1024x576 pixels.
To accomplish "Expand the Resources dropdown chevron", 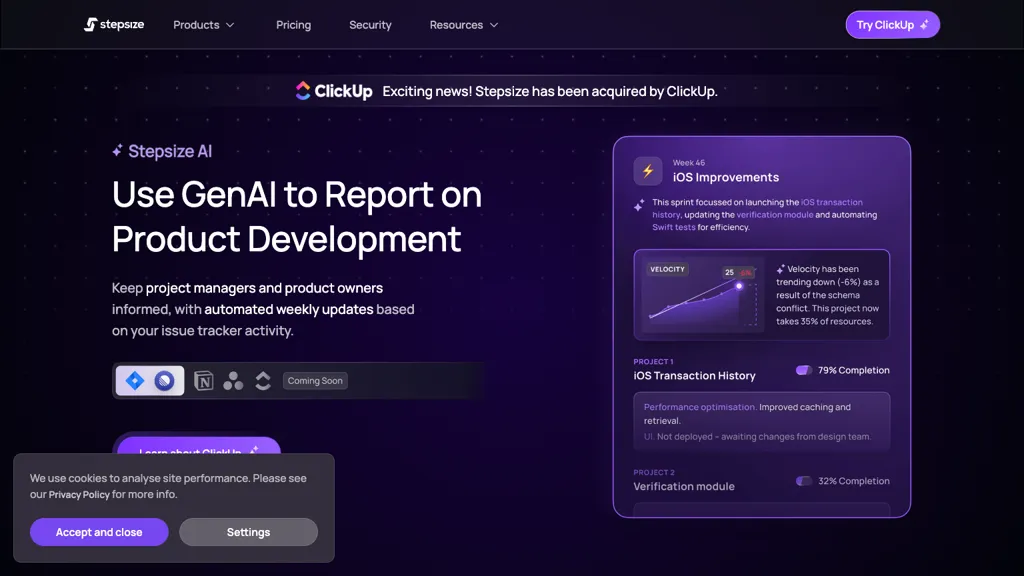I will point(494,25).
